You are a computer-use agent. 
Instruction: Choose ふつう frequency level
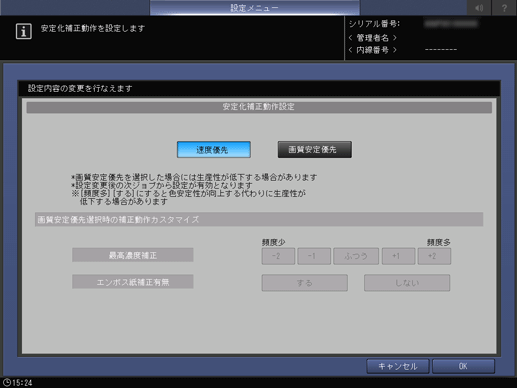tap(356, 256)
